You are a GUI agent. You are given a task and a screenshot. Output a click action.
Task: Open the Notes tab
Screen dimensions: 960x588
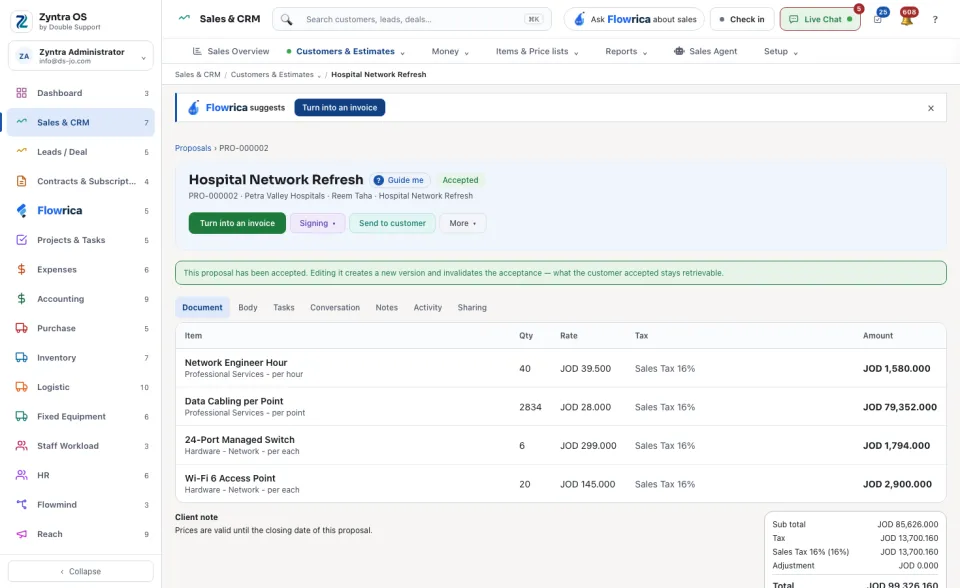tap(386, 307)
